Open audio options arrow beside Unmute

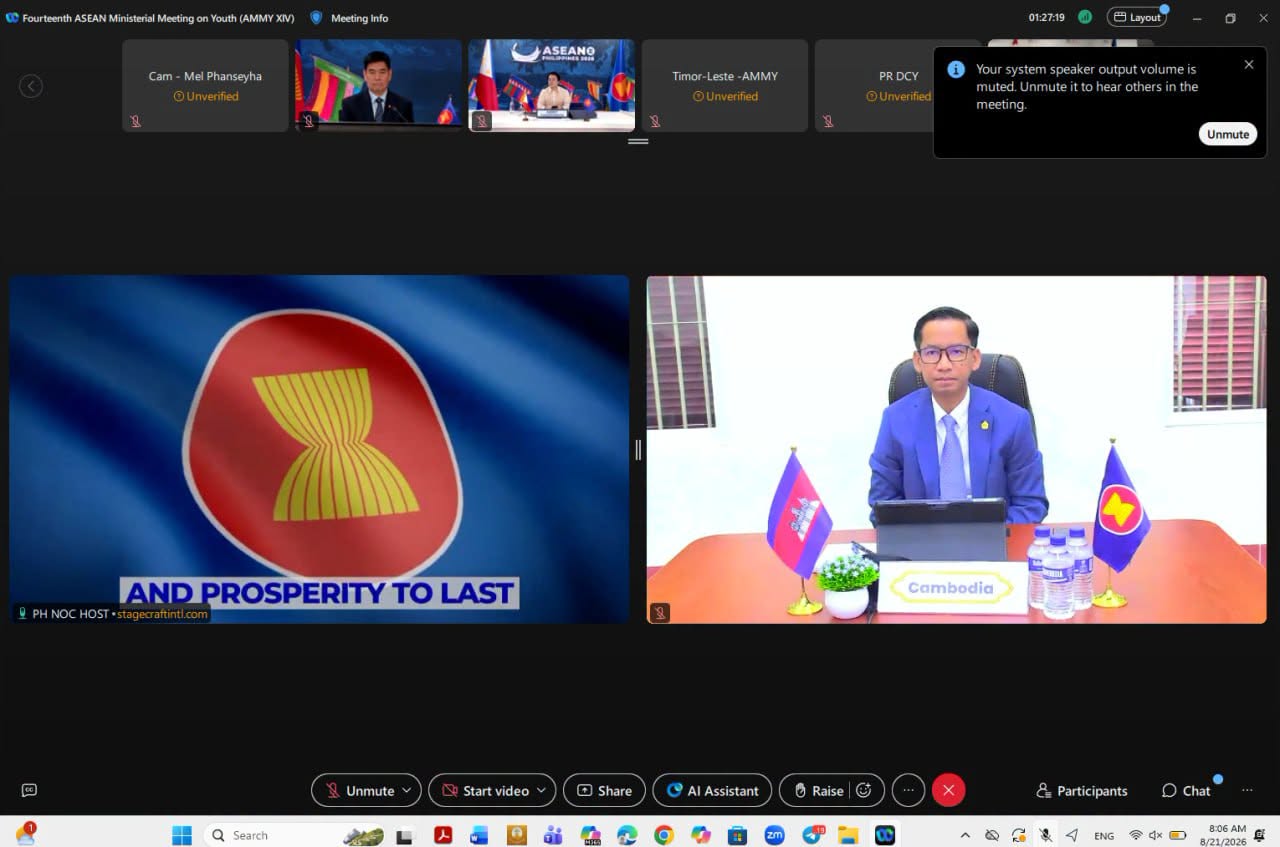pyautogui.click(x=407, y=790)
